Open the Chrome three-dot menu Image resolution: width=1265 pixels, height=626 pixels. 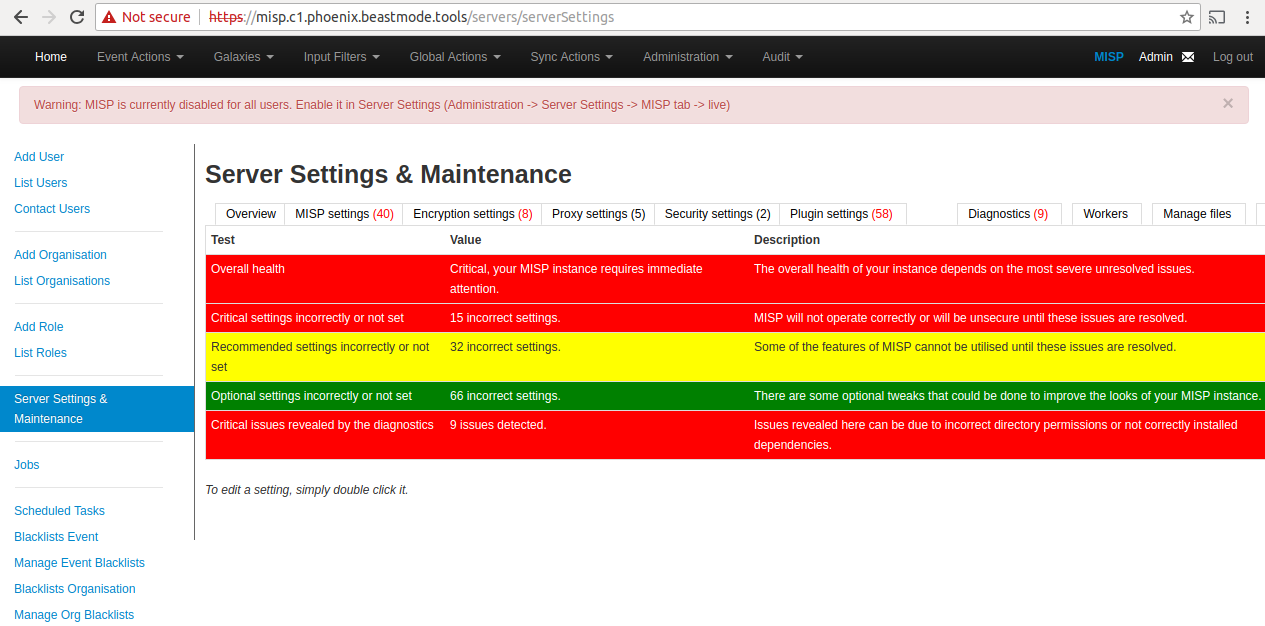click(1247, 17)
